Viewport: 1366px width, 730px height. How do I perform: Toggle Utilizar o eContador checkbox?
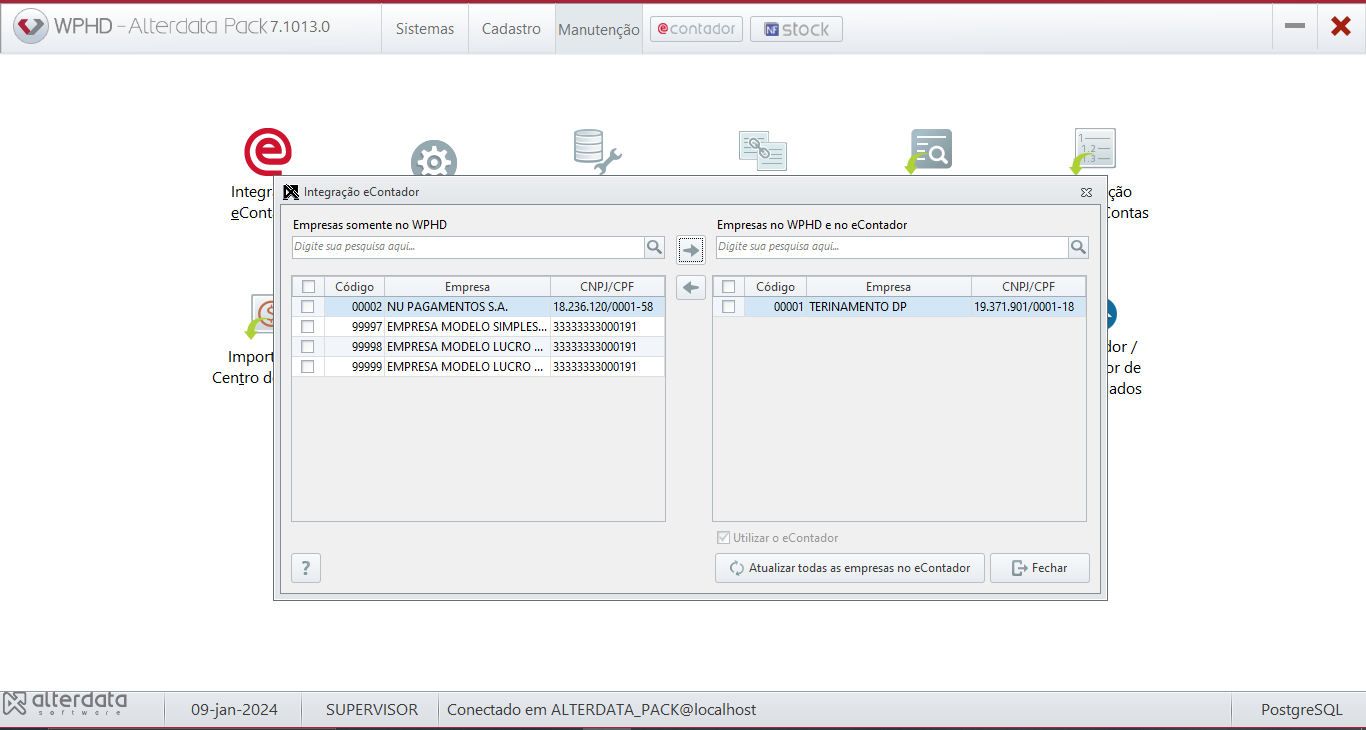[724, 538]
